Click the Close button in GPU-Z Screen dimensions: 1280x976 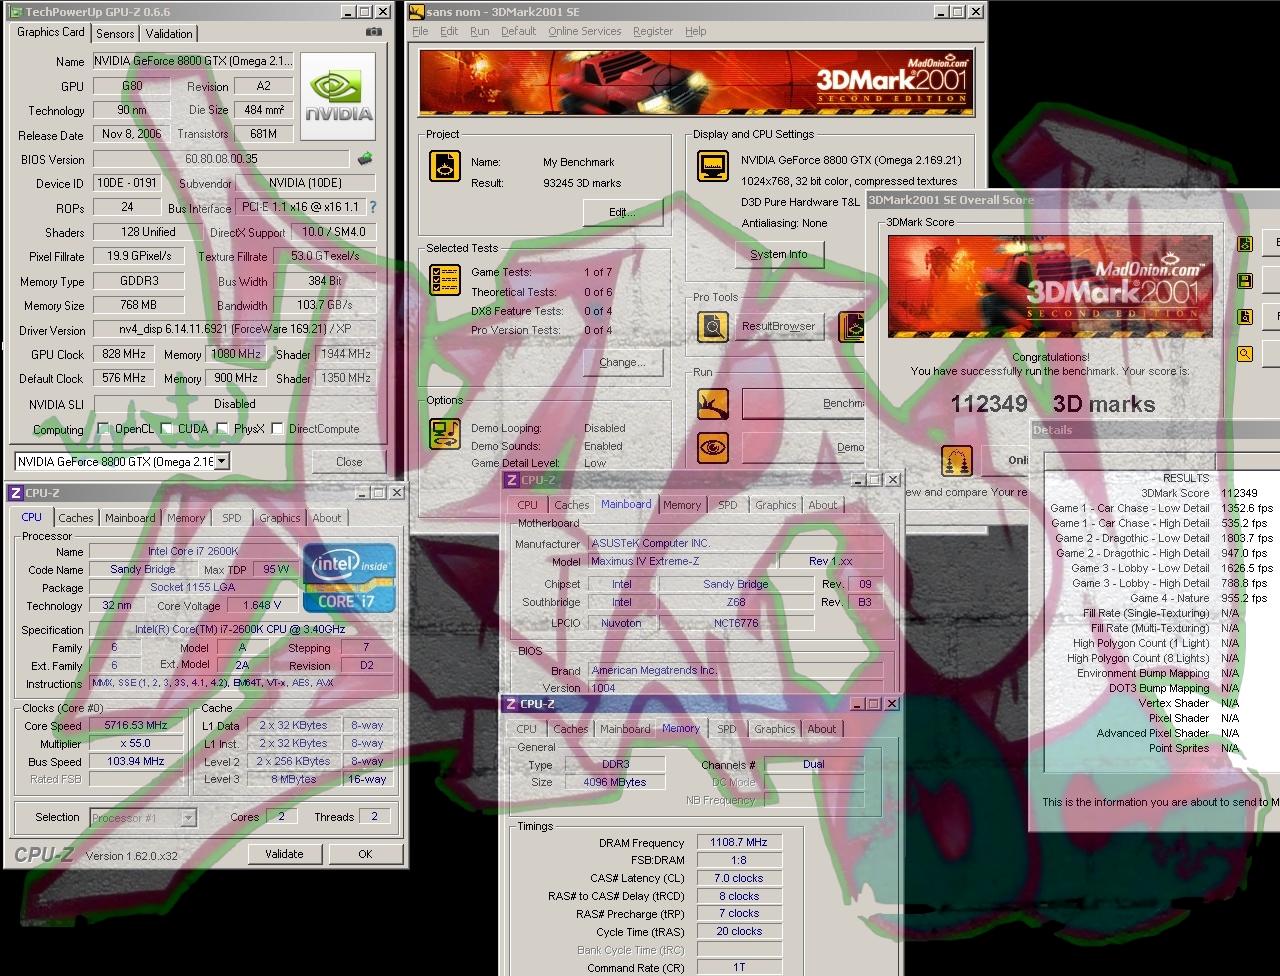coord(349,462)
